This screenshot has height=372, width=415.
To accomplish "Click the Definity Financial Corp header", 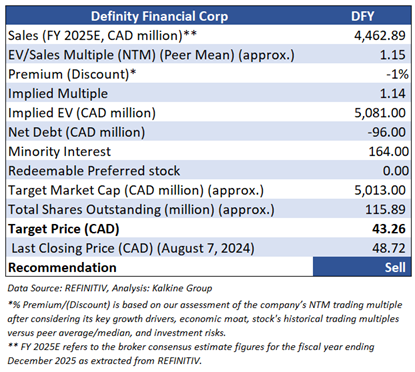I will [x=159, y=16].
